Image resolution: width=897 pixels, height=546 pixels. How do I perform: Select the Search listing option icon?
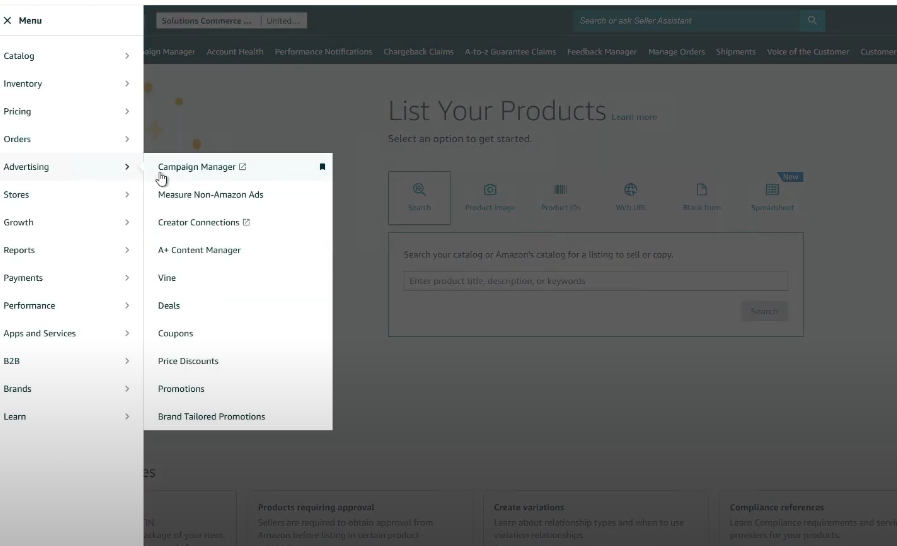419,189
